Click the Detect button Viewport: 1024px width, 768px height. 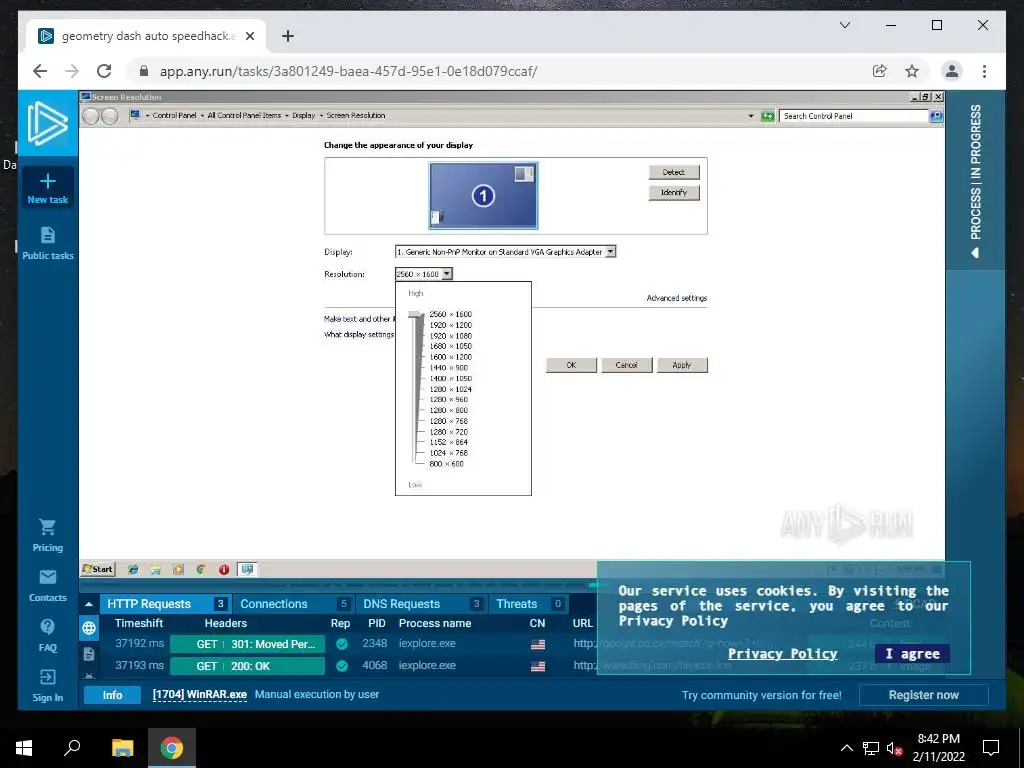point(674,172)
